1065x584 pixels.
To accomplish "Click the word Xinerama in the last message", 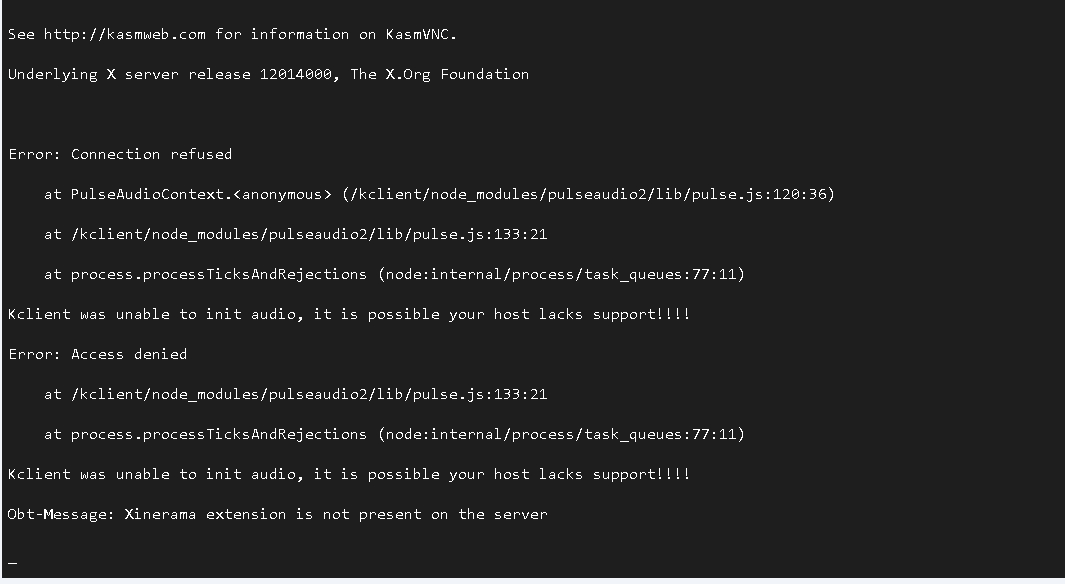I will pyautogui.click(x=160, y=515).
